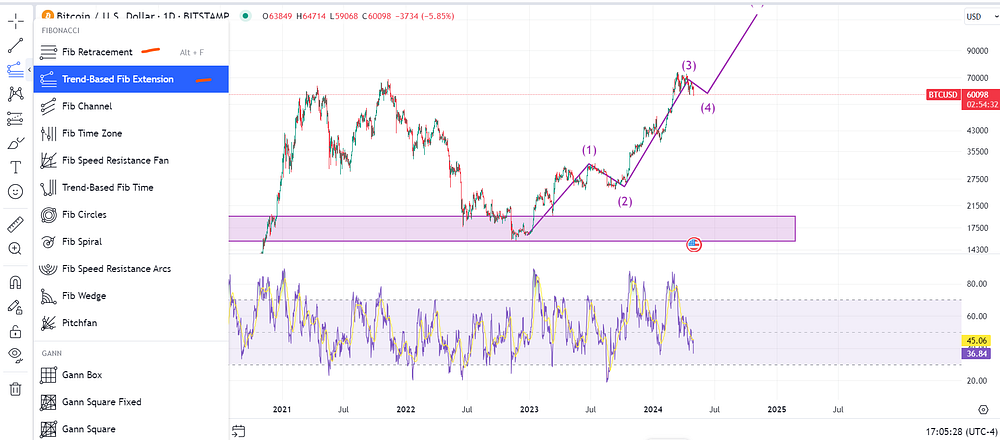The width and height of the screenshot is (1000, 440).
Task: Choose Trend-Based Fib Extension tool
Action: (x=131, y=79)
